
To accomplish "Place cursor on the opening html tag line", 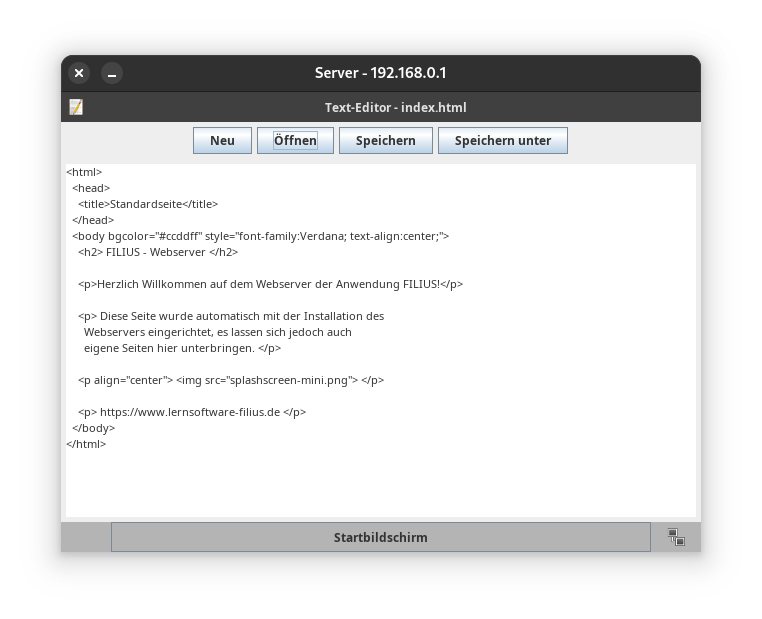I will click(x=85, y=172).
